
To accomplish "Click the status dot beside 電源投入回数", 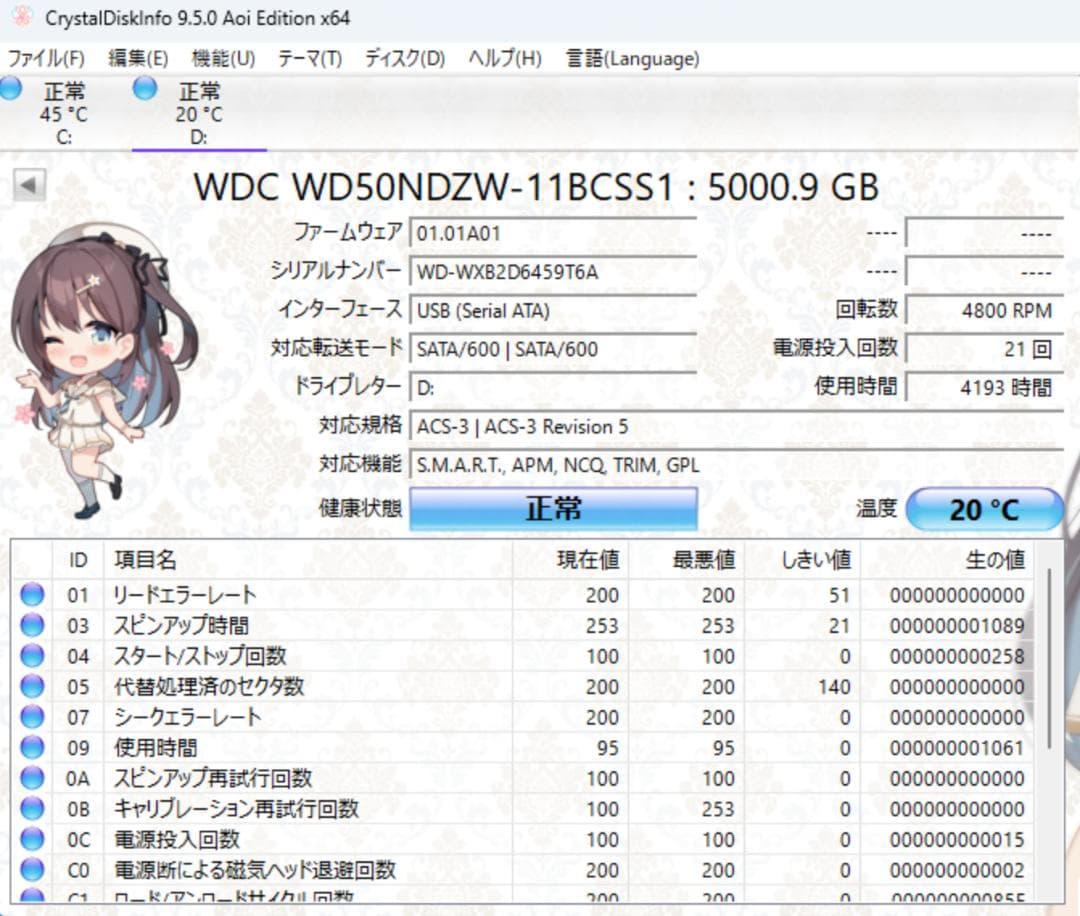I will (x=31, y=839).
